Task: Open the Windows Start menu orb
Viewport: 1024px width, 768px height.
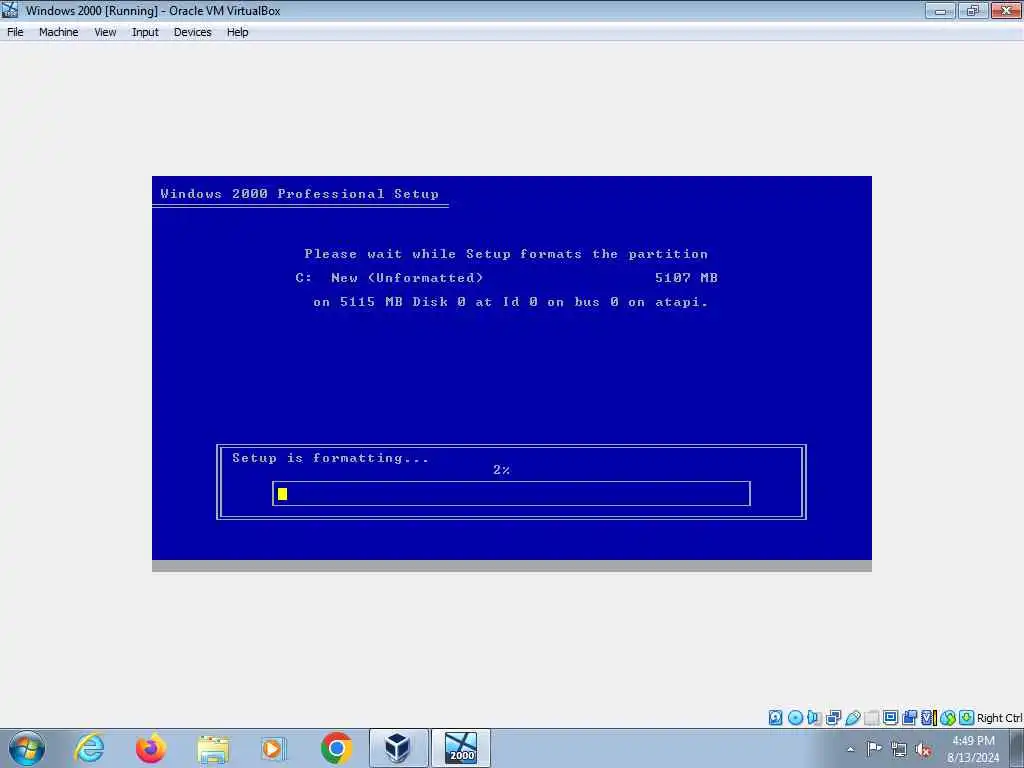Action: point(27,748)
